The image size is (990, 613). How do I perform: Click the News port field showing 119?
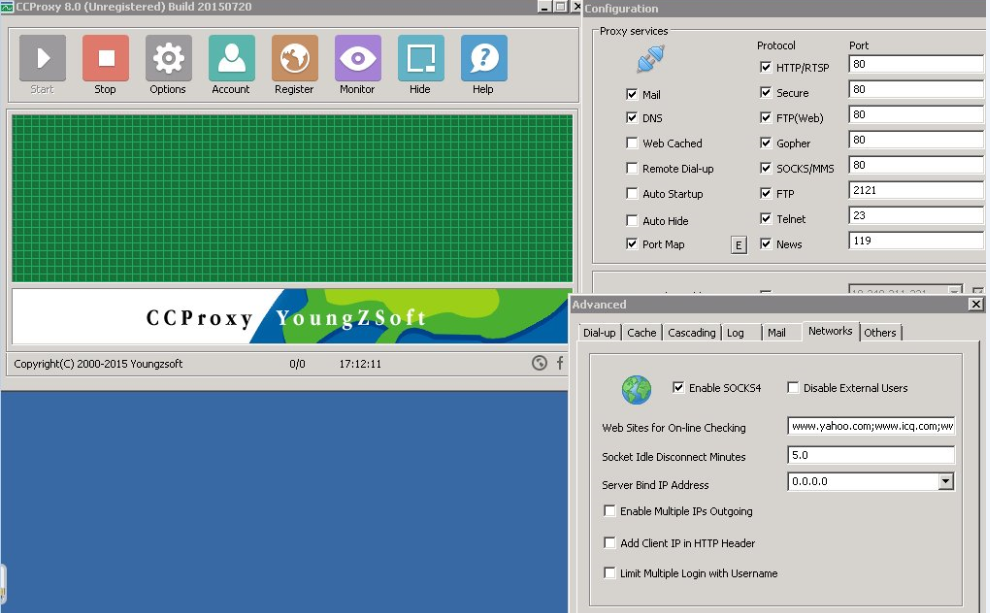click(916, 241)
